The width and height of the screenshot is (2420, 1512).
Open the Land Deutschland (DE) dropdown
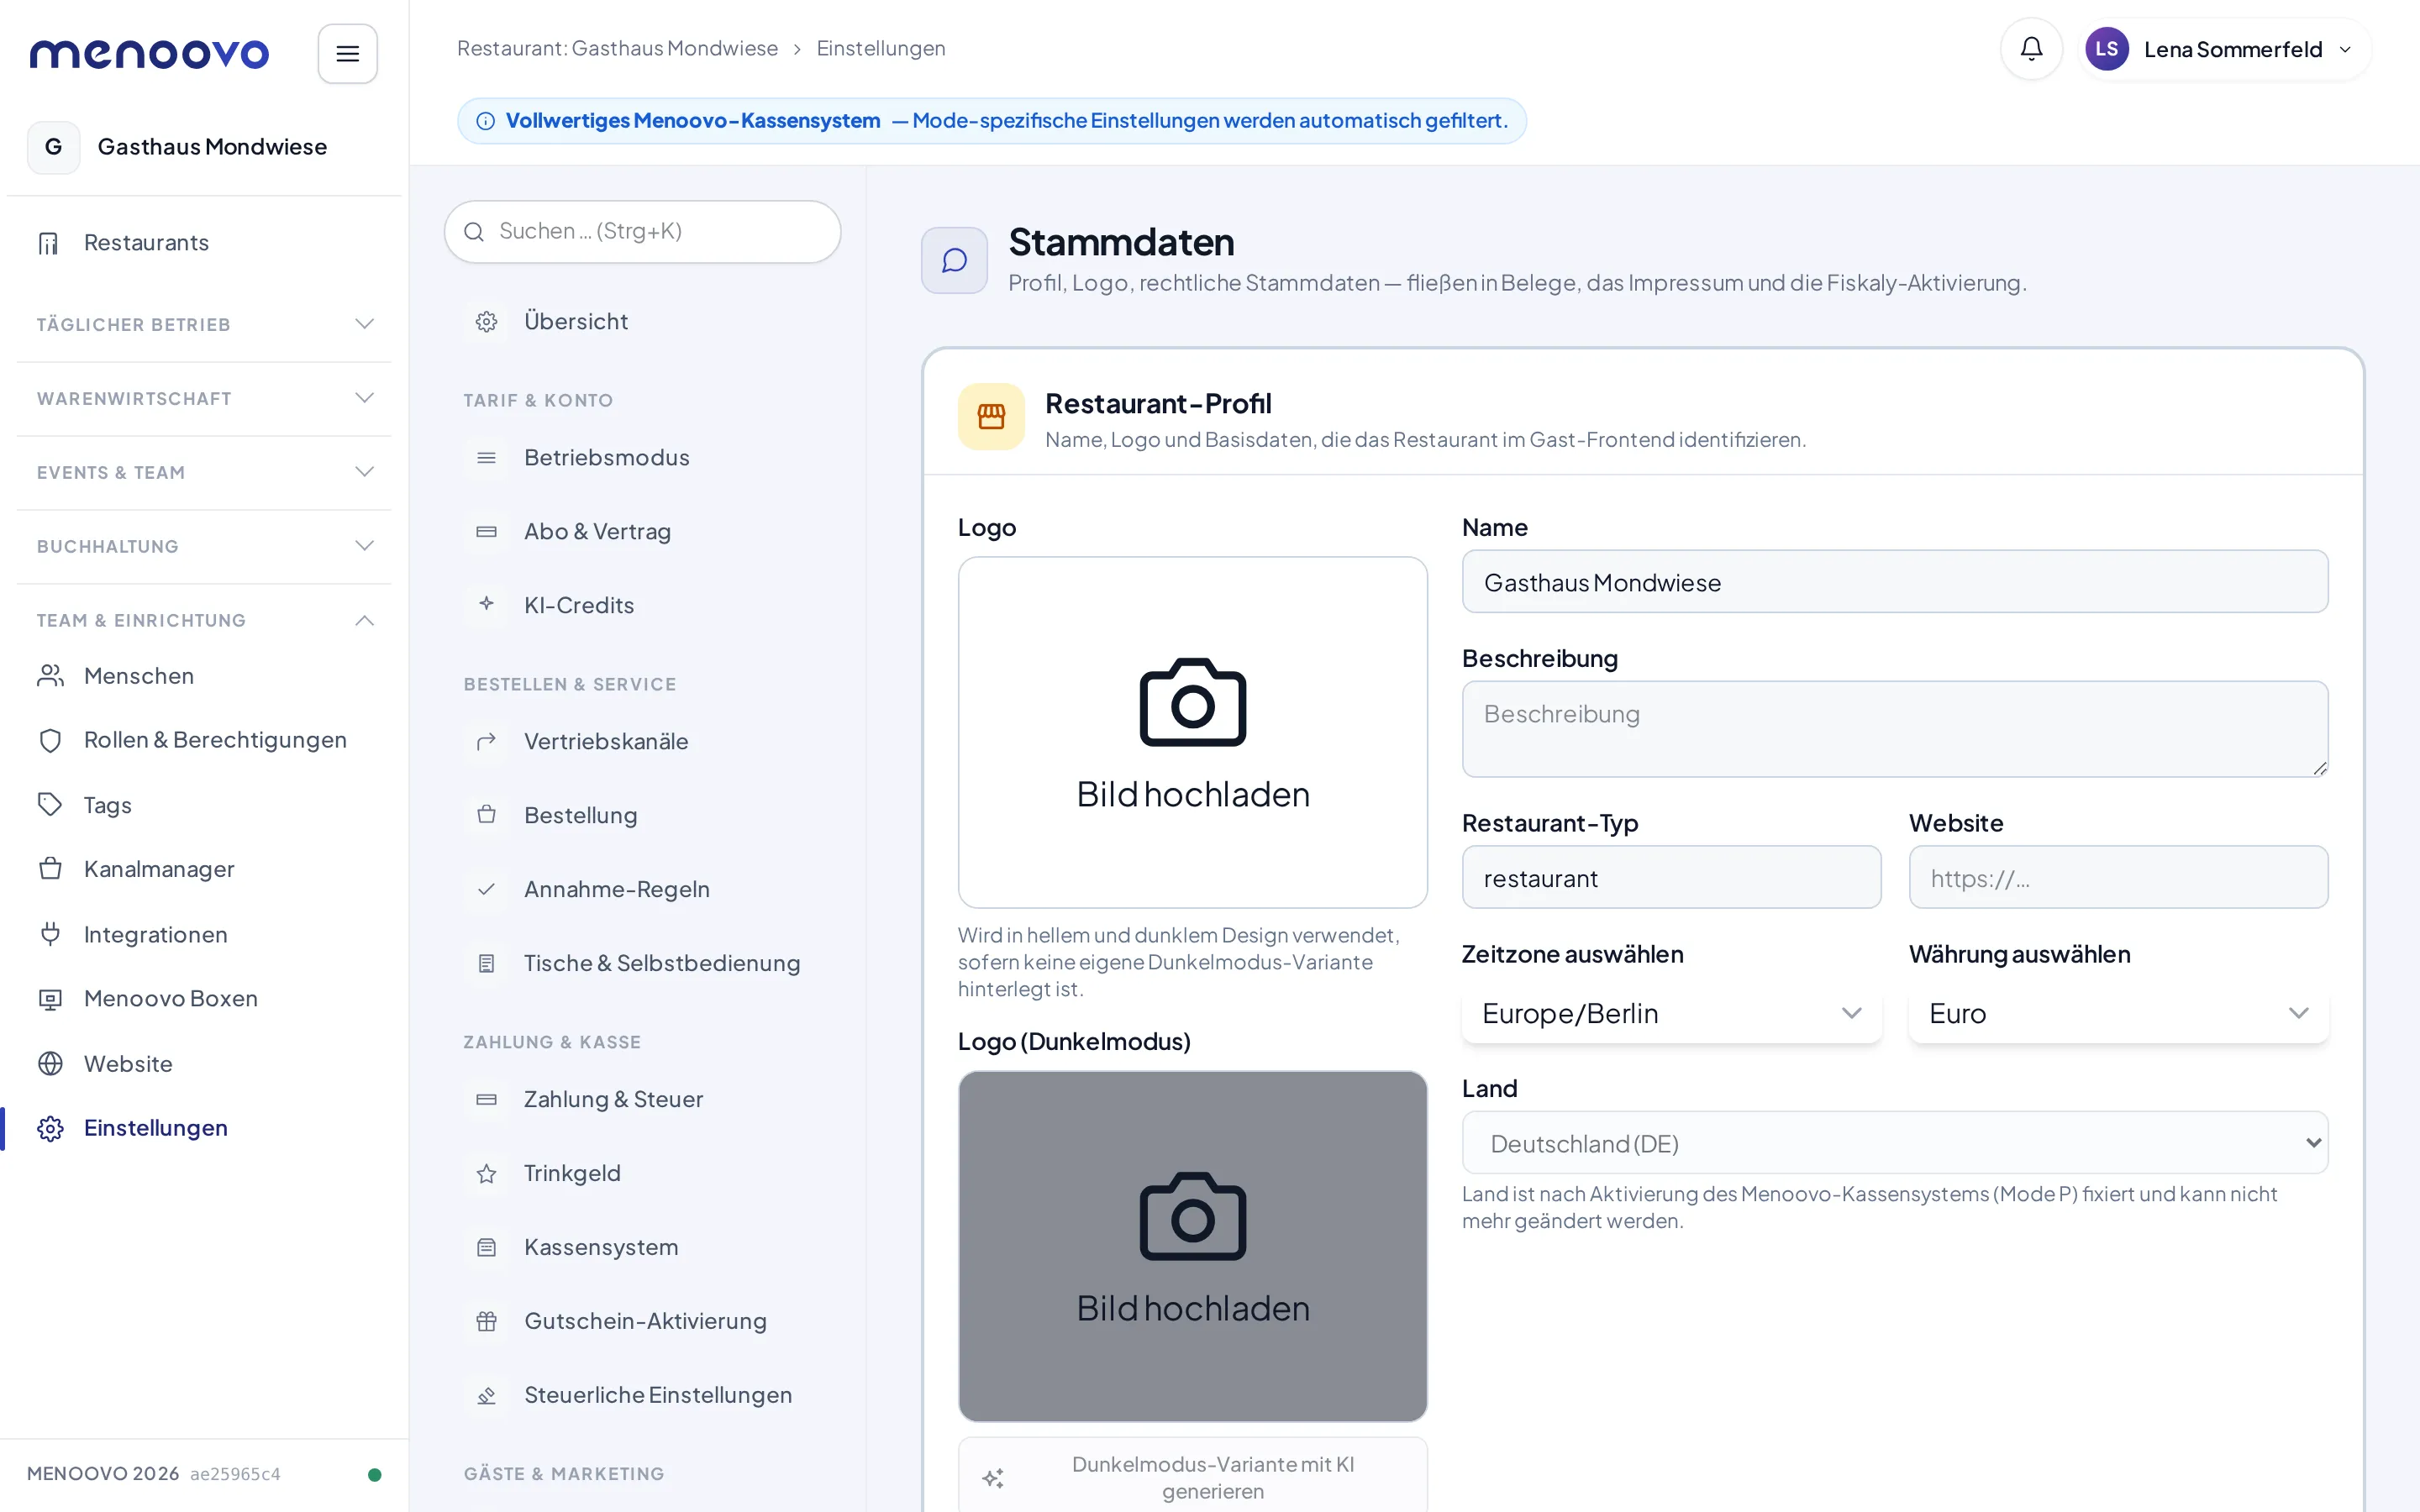[1895, 1143]
